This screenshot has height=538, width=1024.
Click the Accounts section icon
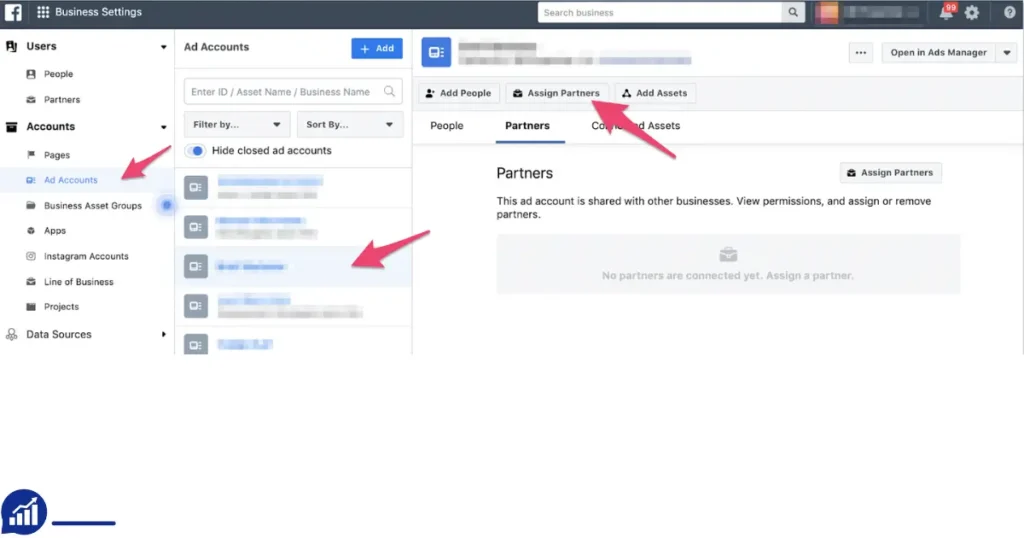[x=12, y=127]
